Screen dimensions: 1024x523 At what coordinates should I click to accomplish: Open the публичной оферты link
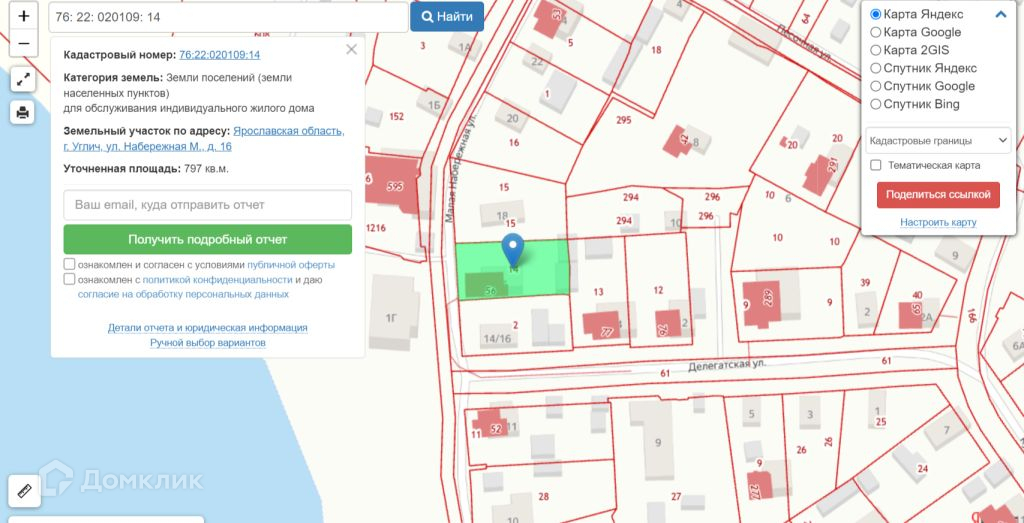(291, 265)
